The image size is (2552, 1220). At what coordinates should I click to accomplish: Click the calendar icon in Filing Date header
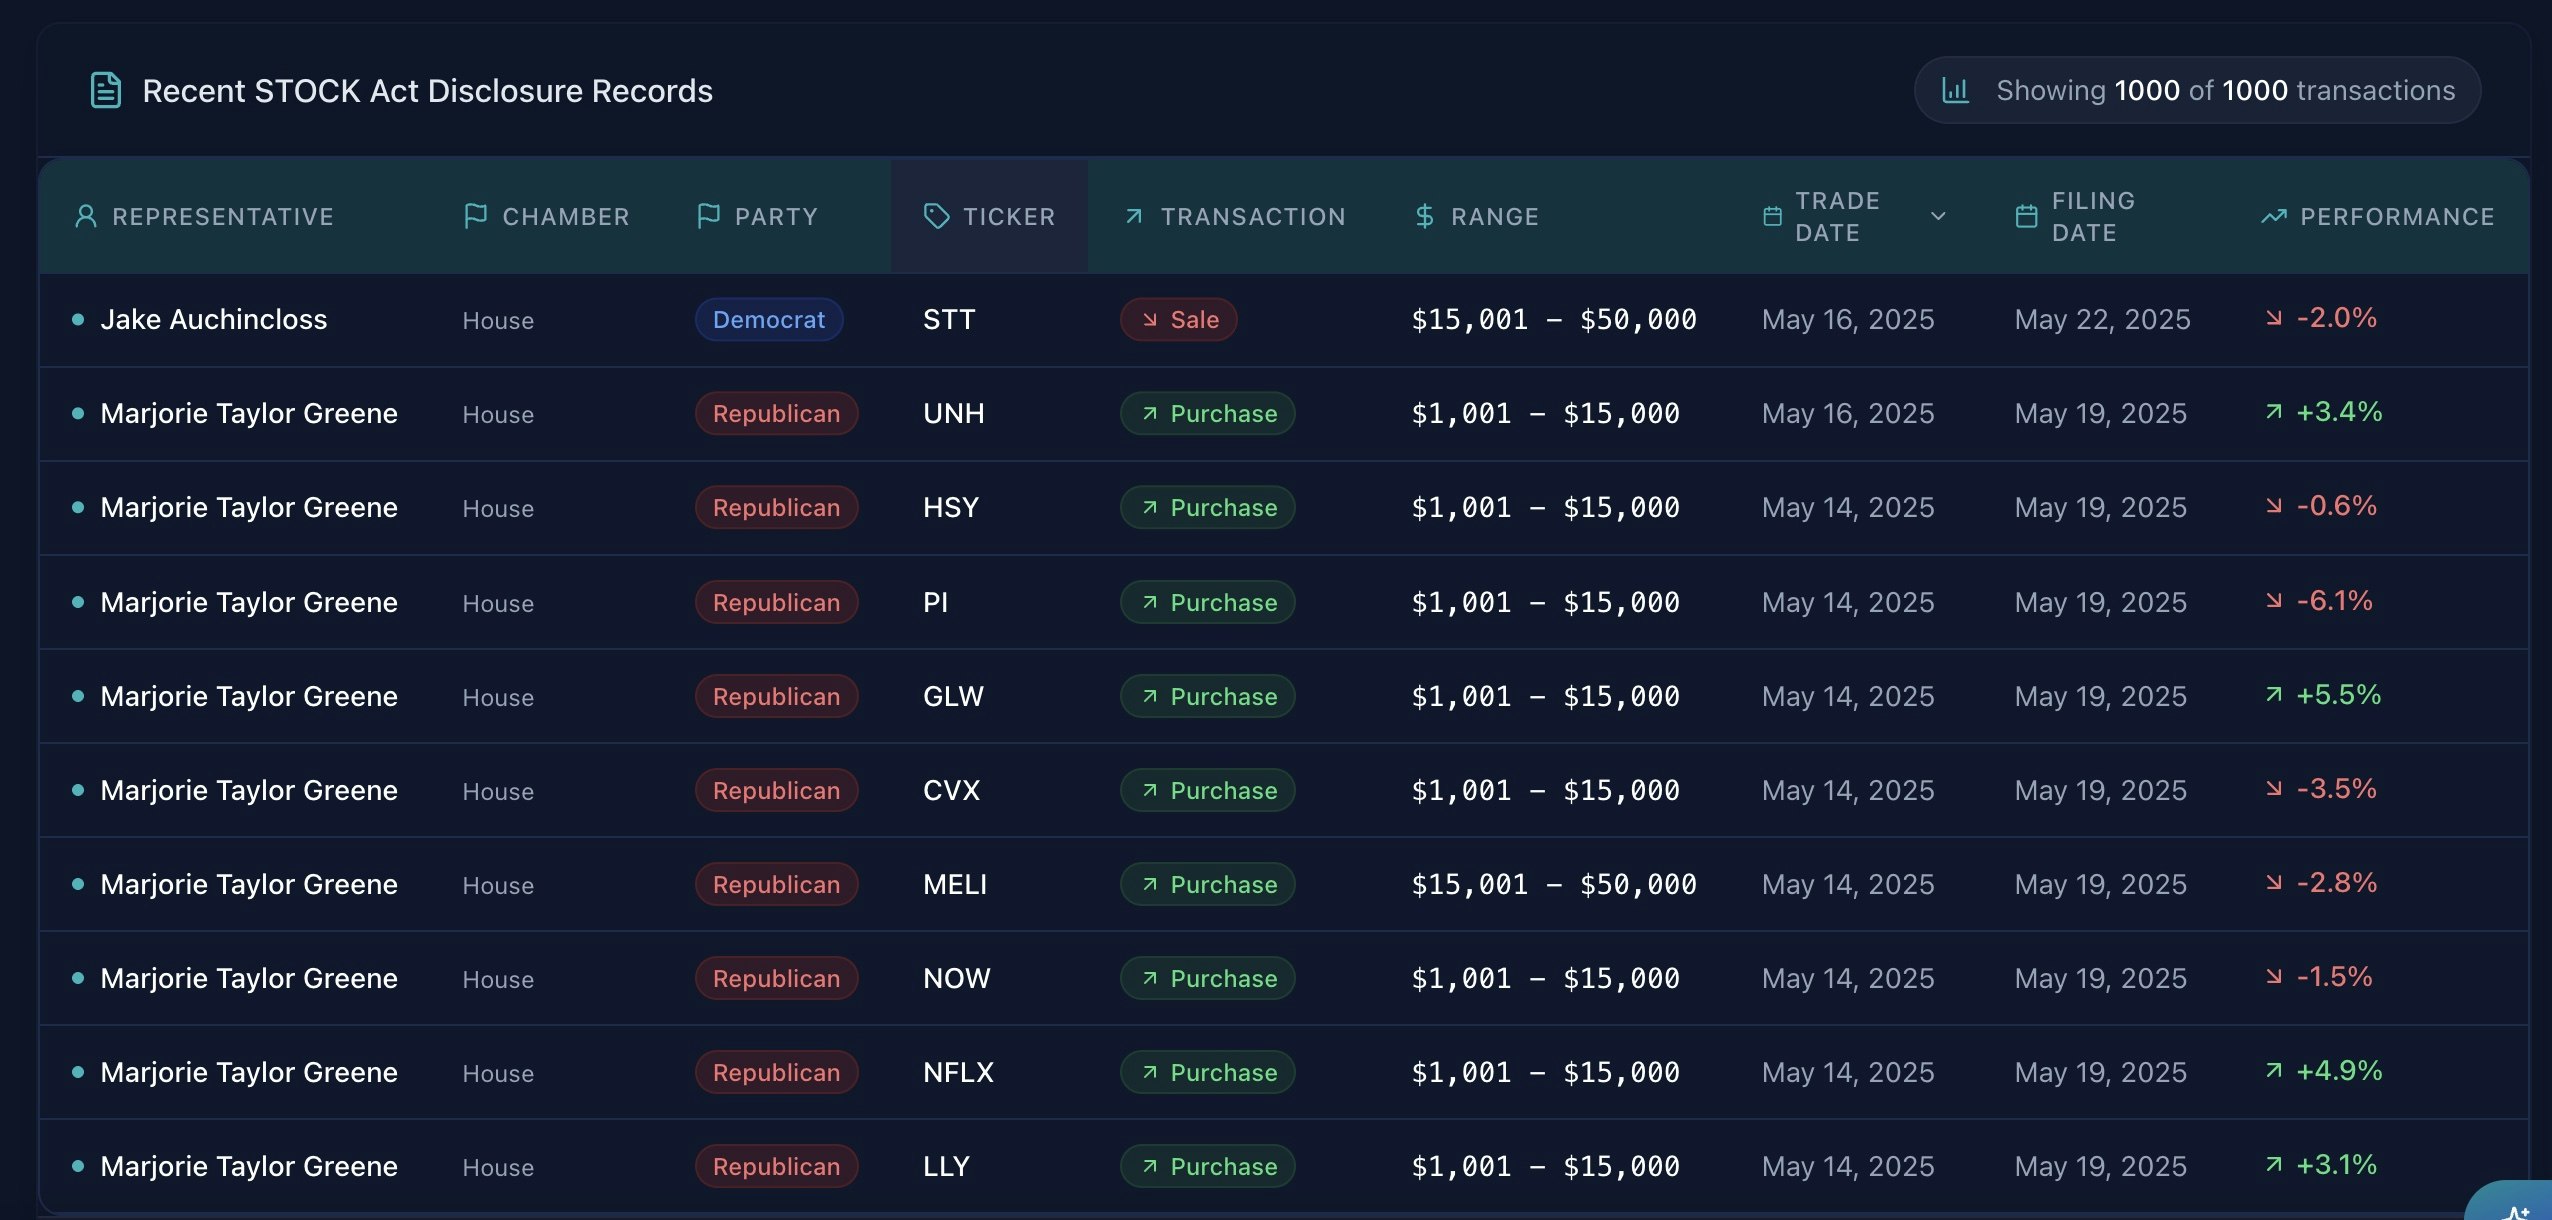pos(2026,216)
